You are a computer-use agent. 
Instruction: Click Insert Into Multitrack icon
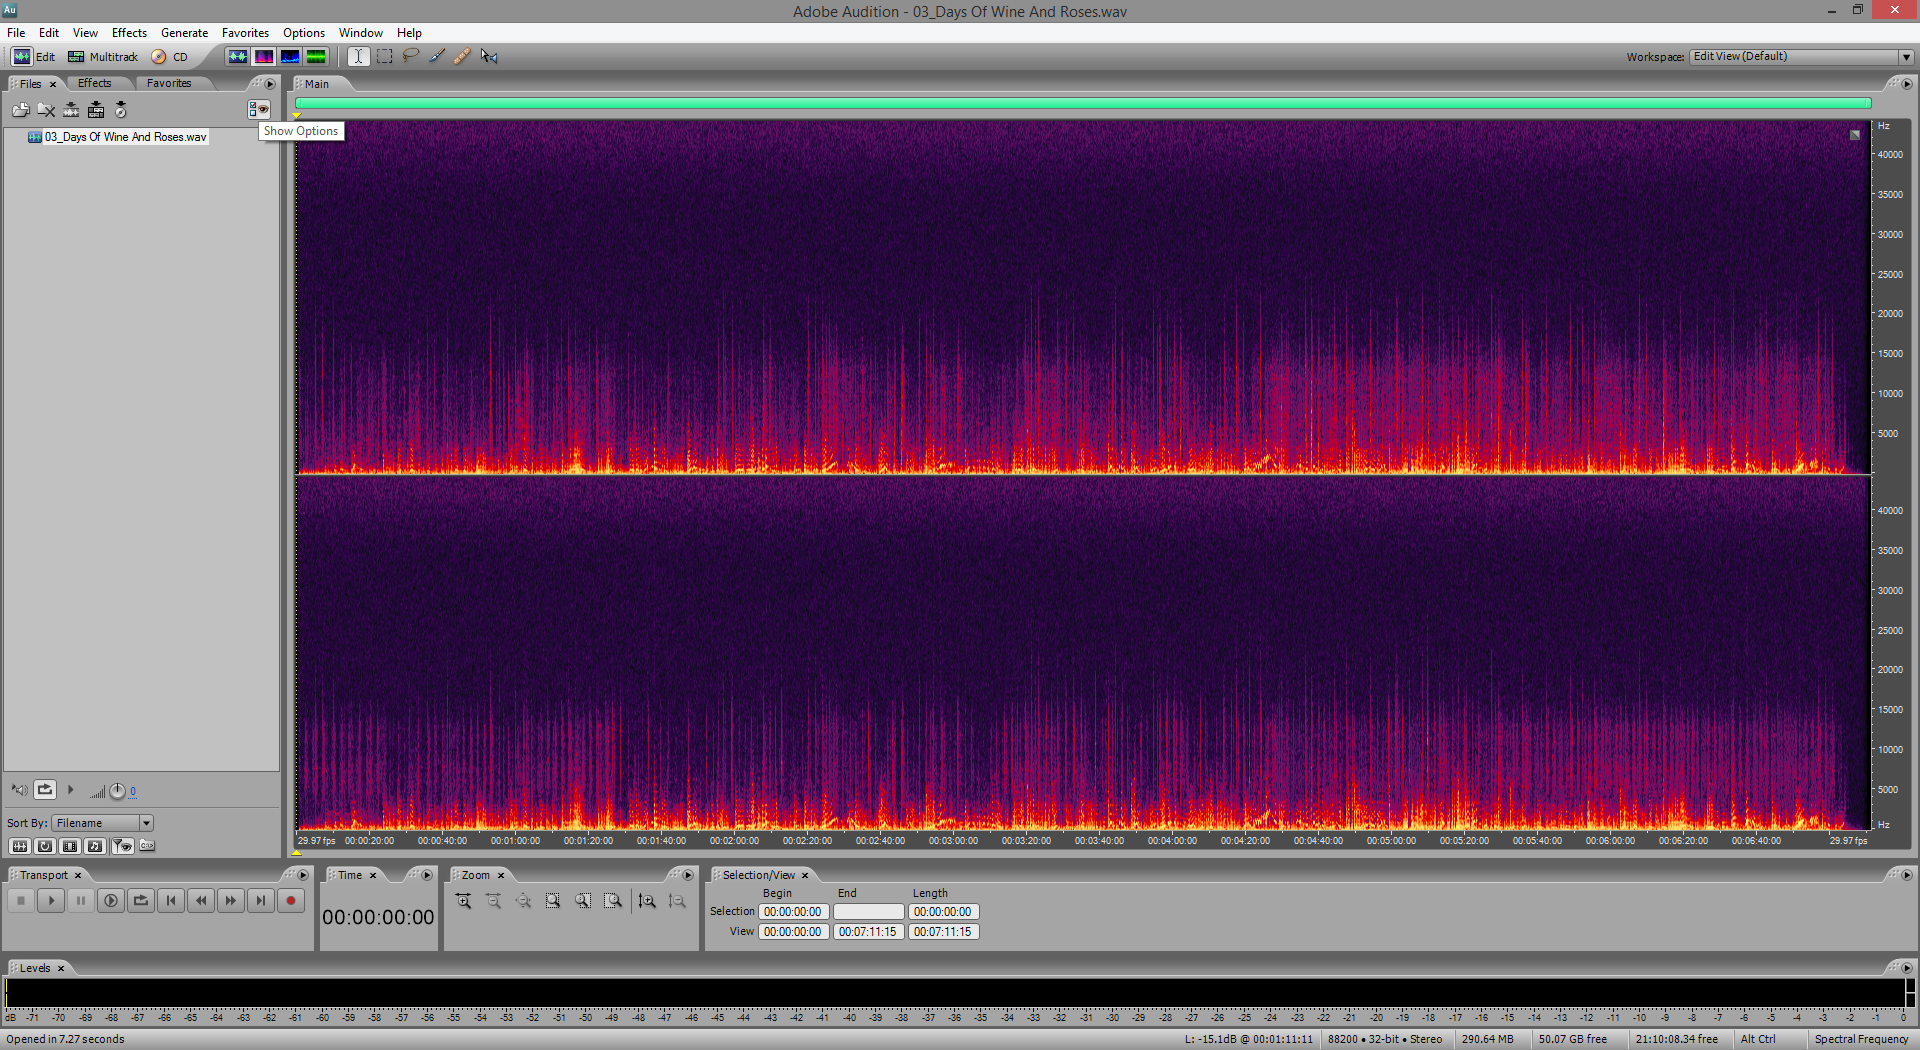point(96,110)
